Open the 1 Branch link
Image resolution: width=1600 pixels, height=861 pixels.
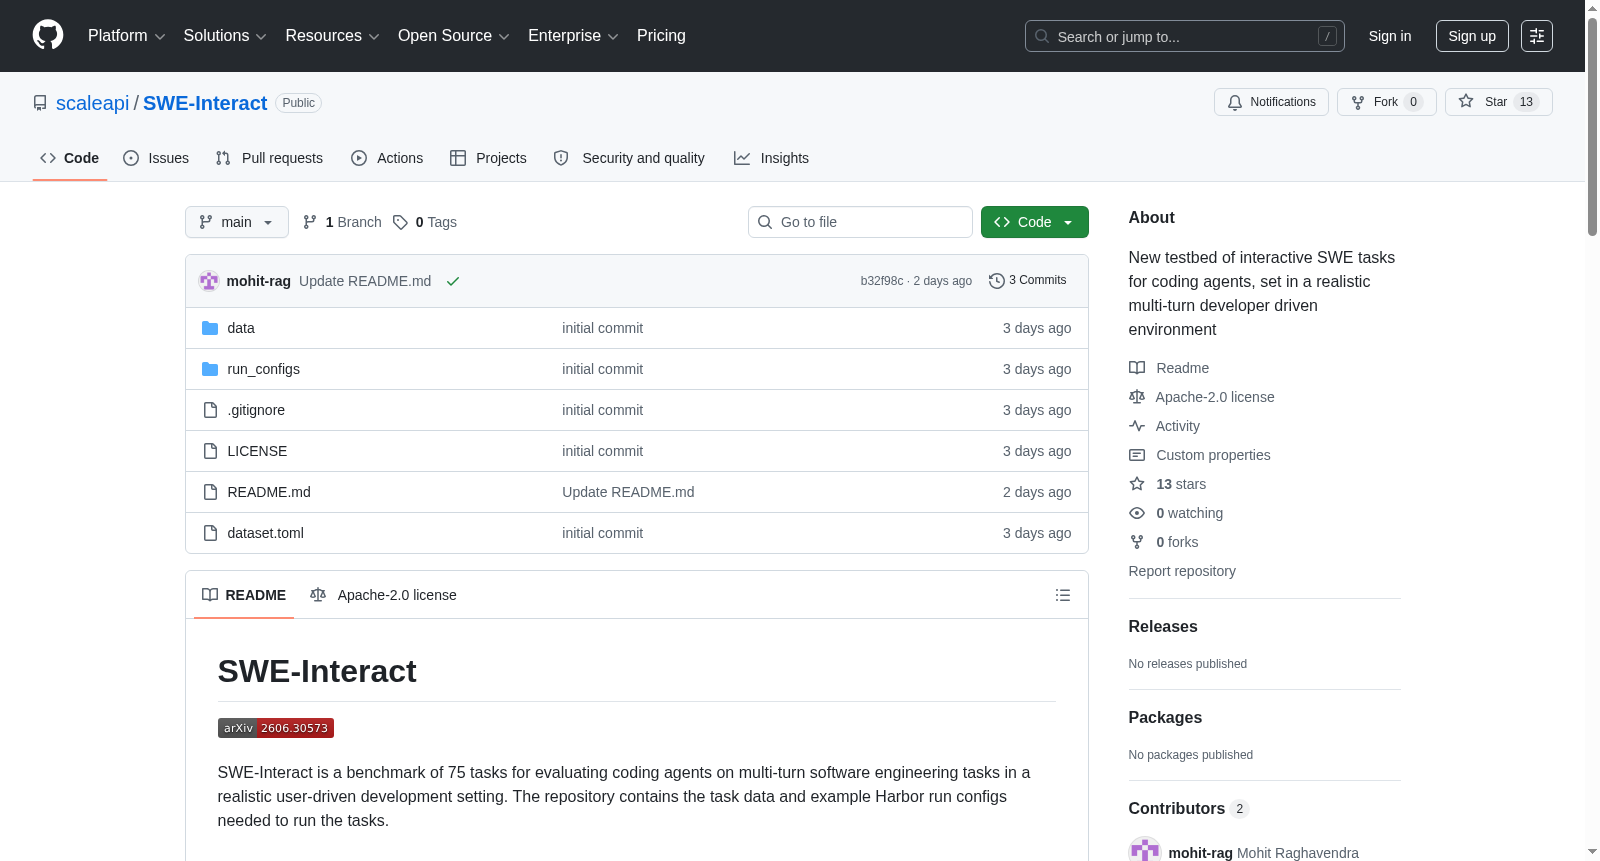tap(342, 222)
